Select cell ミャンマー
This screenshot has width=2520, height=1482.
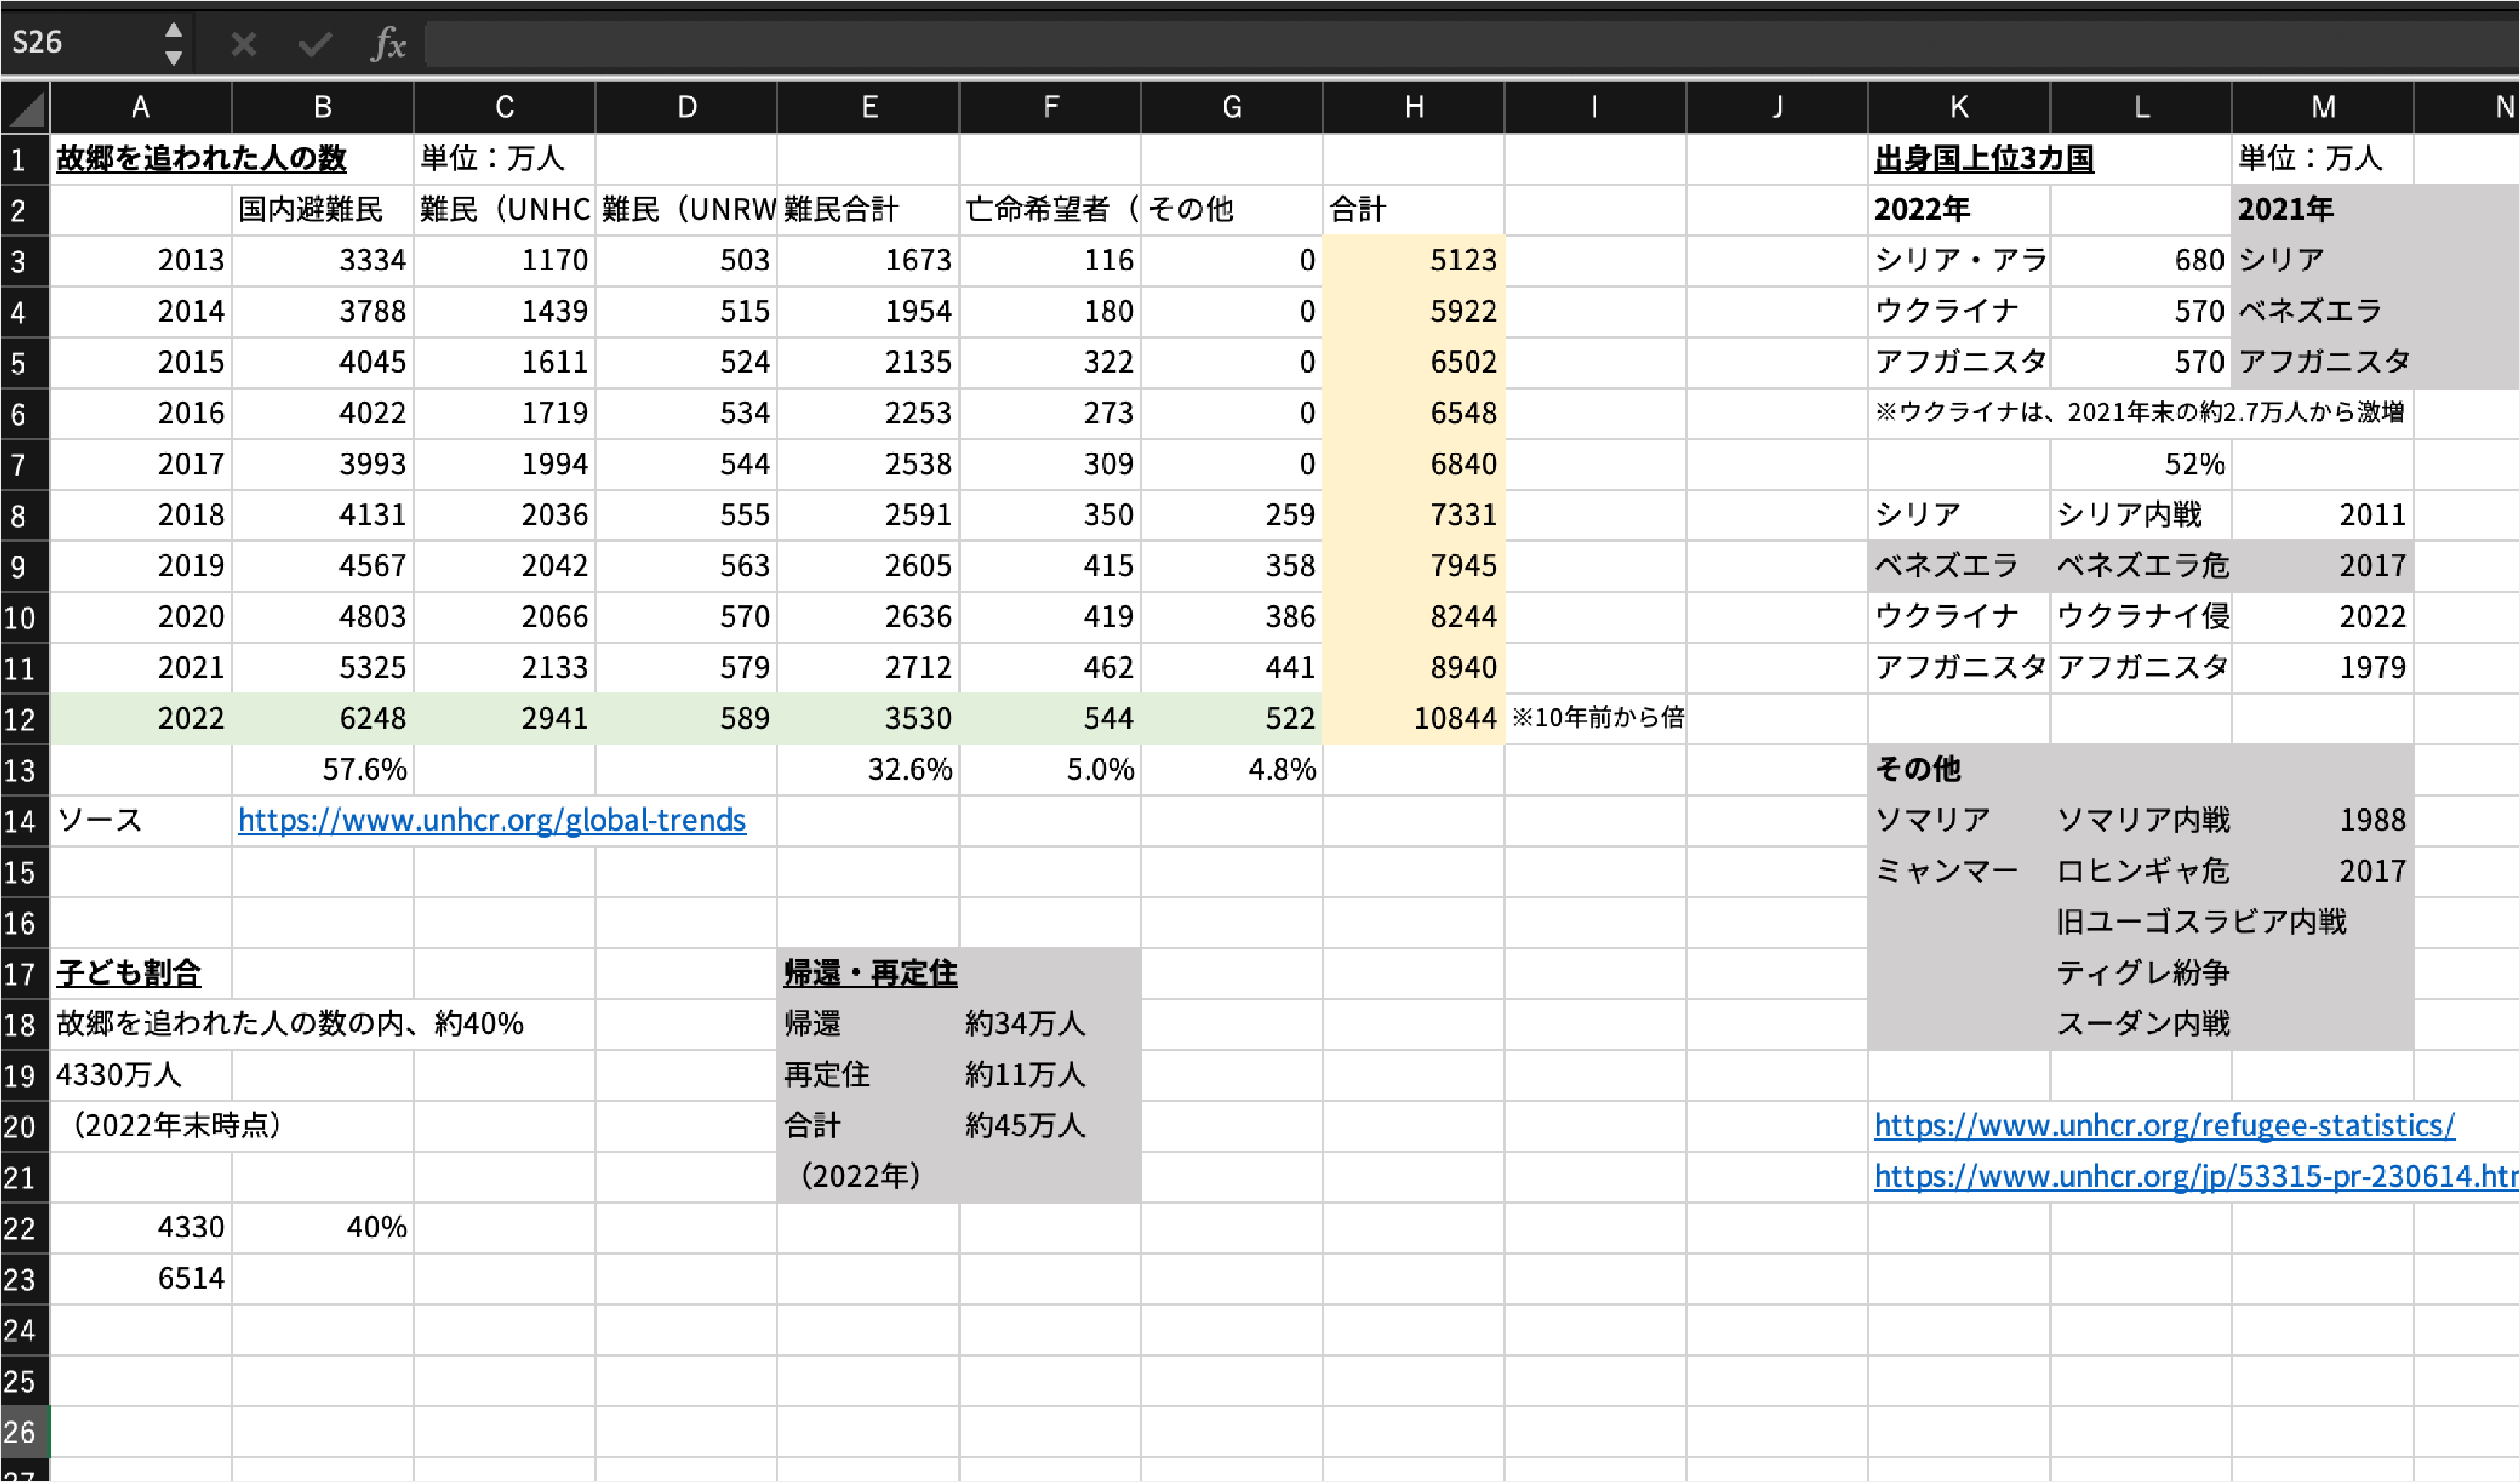[1959, 872]
